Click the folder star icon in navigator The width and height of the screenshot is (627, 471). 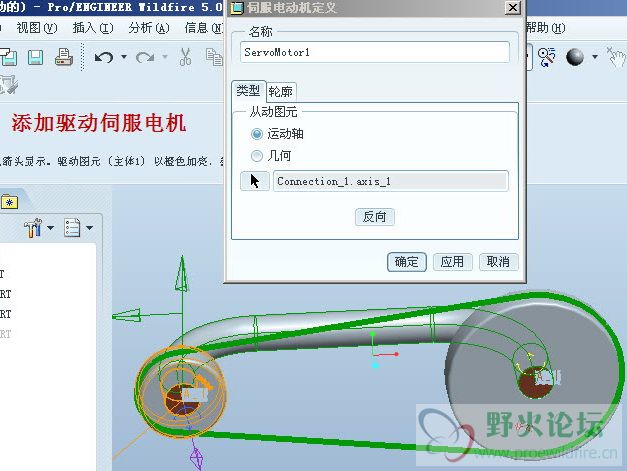tap(9, 202)
